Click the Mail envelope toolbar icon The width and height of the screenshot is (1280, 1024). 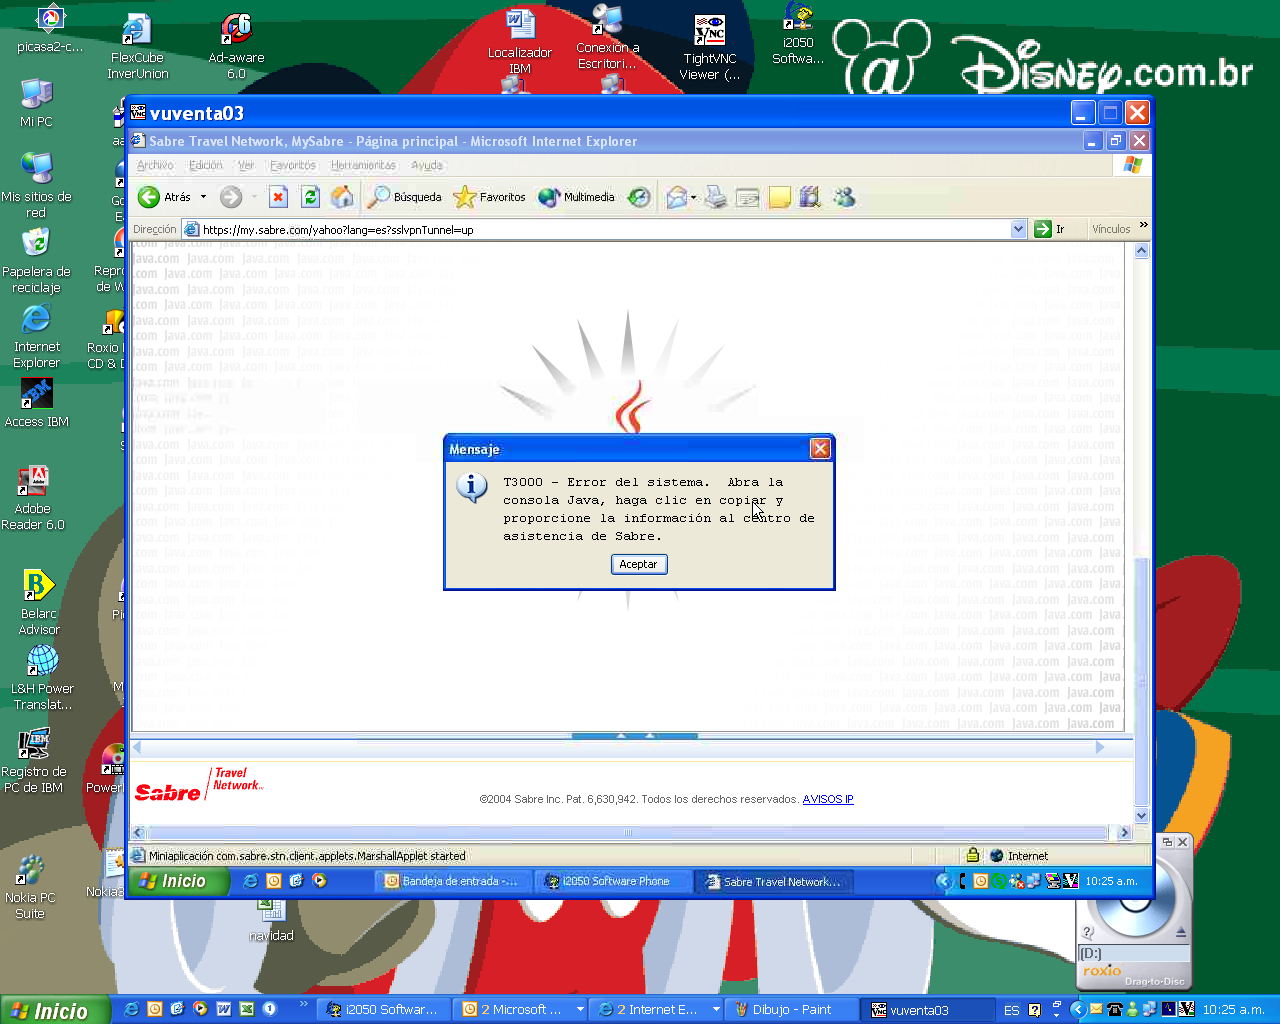click(x=677, y=197)
